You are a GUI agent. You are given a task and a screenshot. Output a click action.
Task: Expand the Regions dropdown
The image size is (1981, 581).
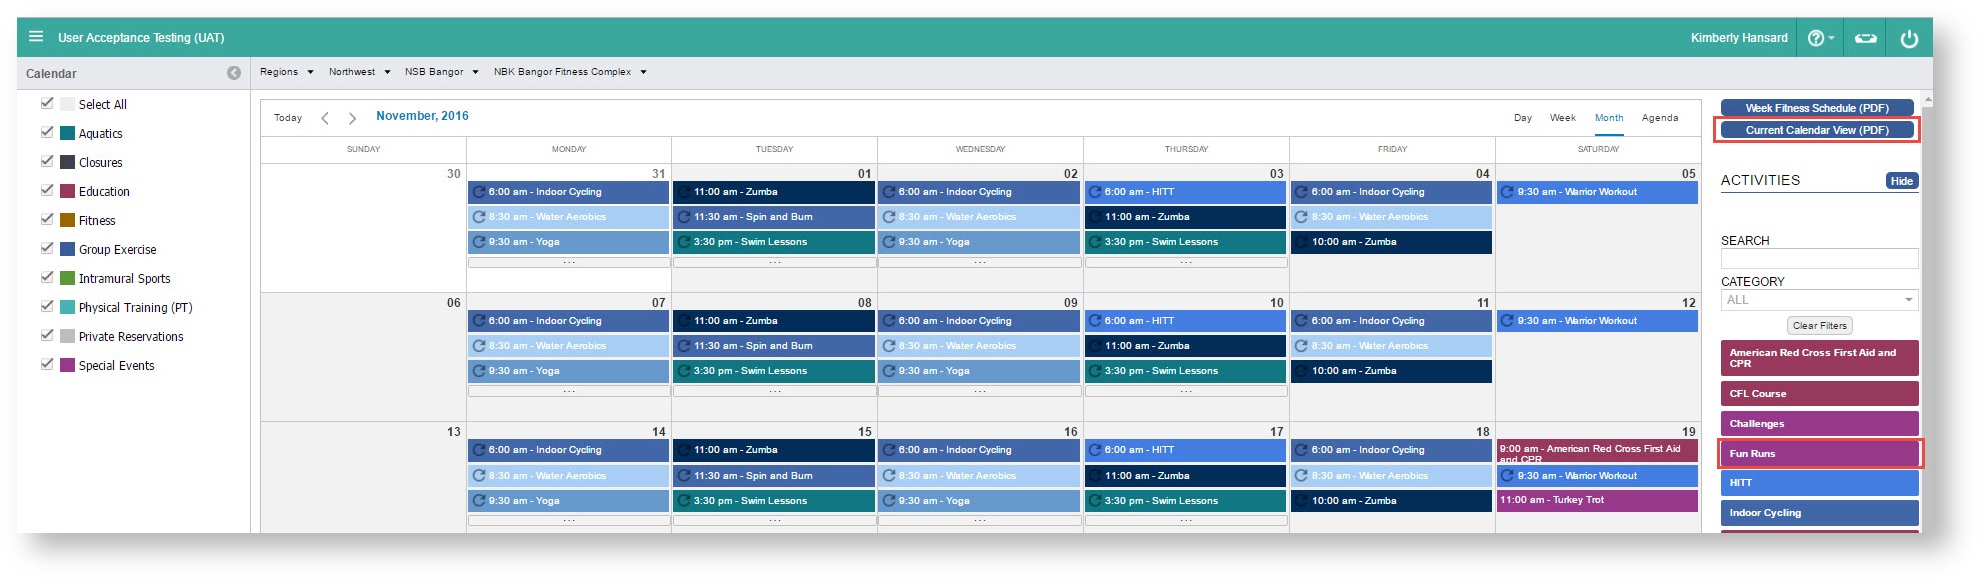click(x=286, y=72)
